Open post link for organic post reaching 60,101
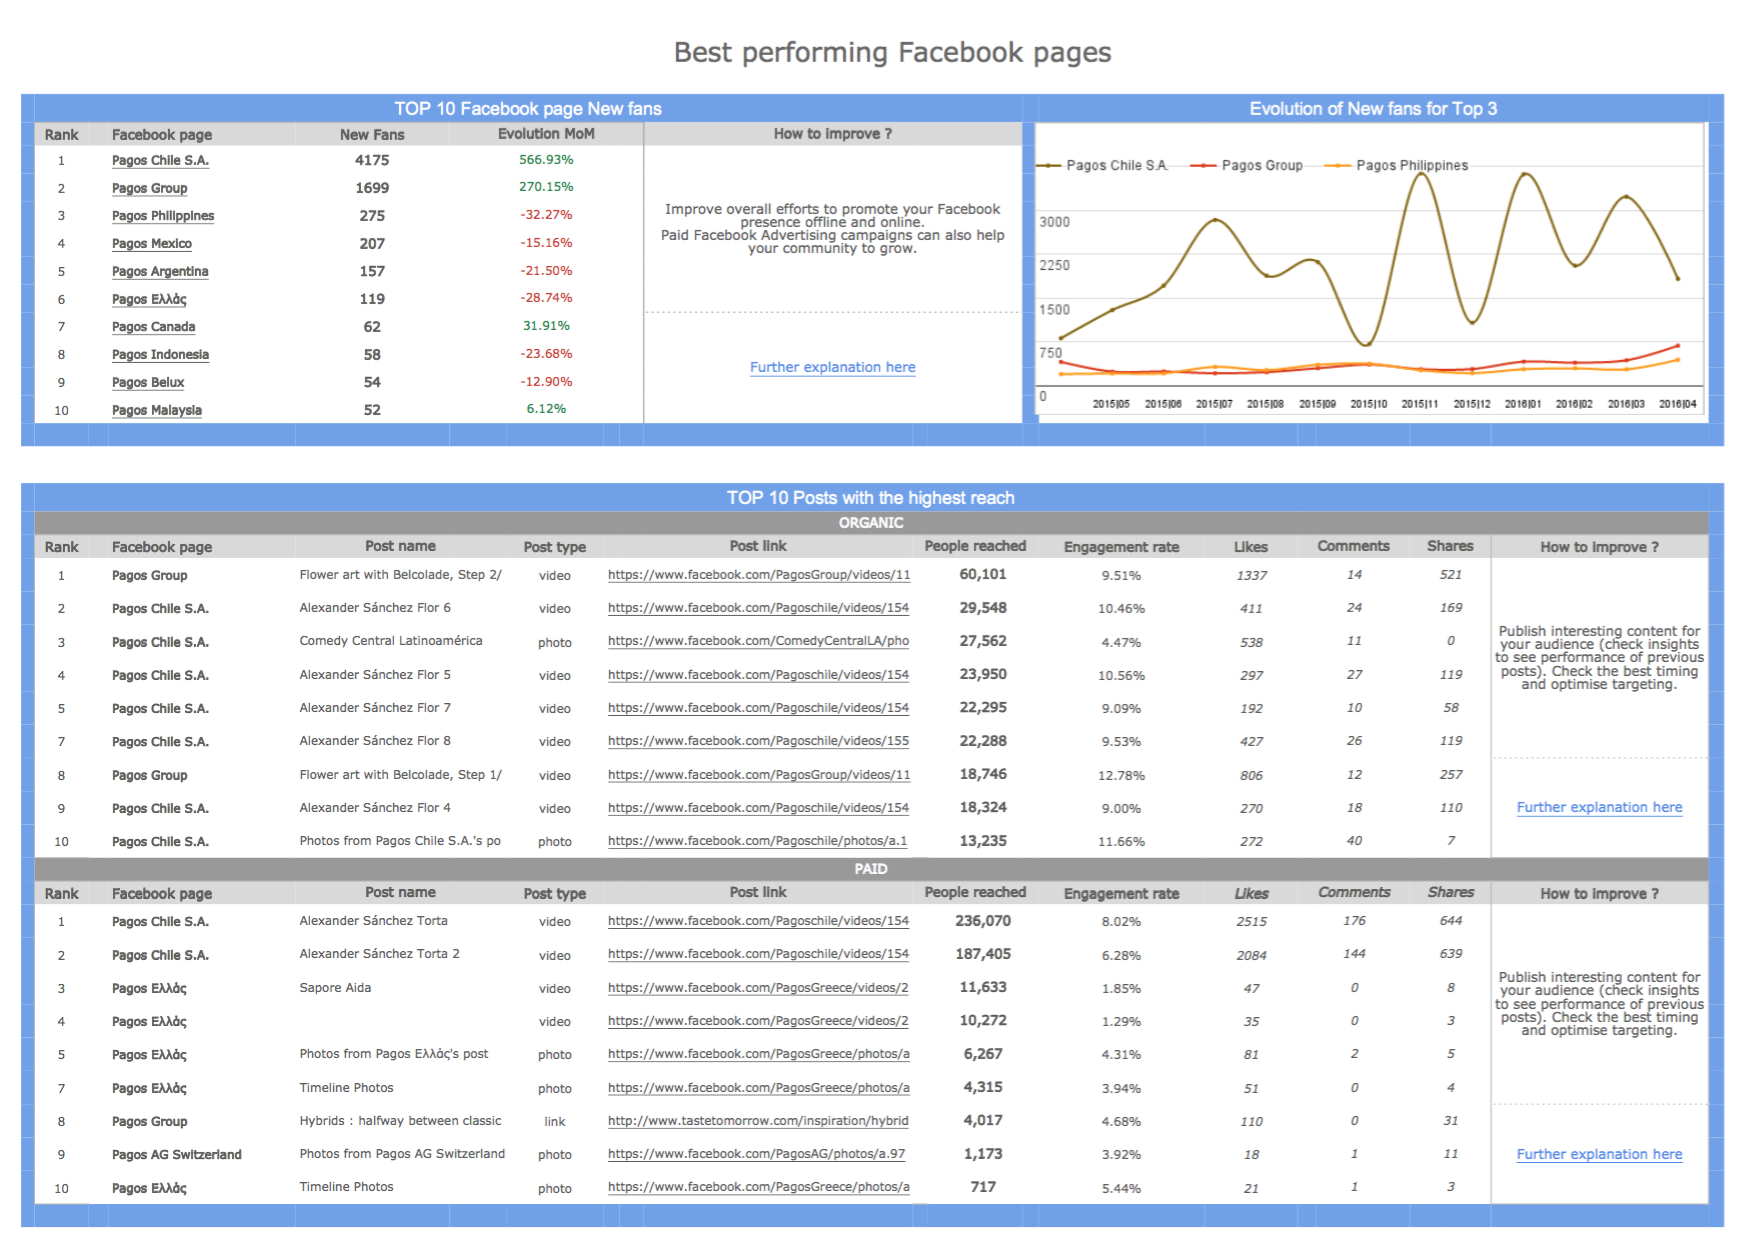 (x=758, y=576)
